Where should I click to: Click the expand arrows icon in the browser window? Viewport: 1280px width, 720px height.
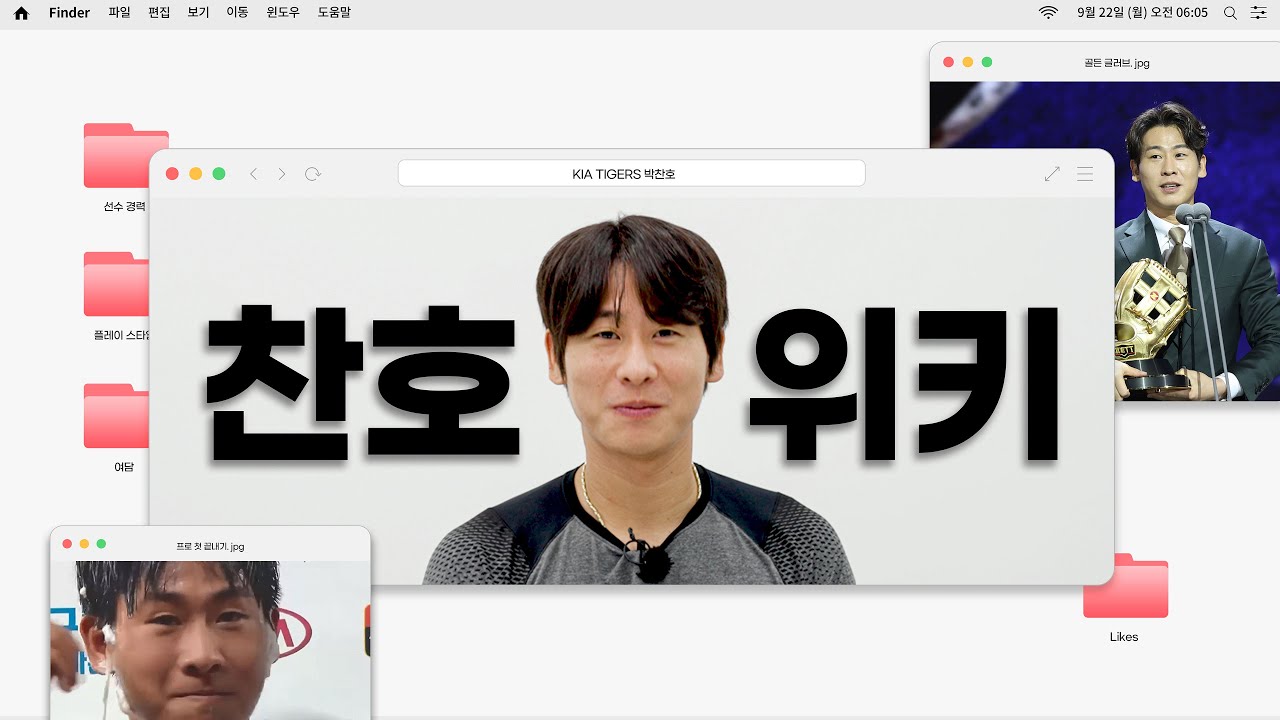[1052, 174]
